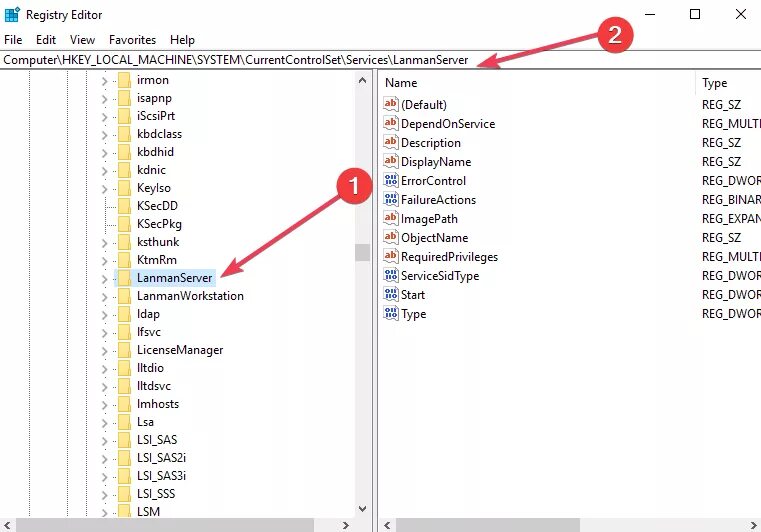This screenshot has width=761, height=532.
Task: Click the DependOnService string value icon
Action: (x=391, y=123)
